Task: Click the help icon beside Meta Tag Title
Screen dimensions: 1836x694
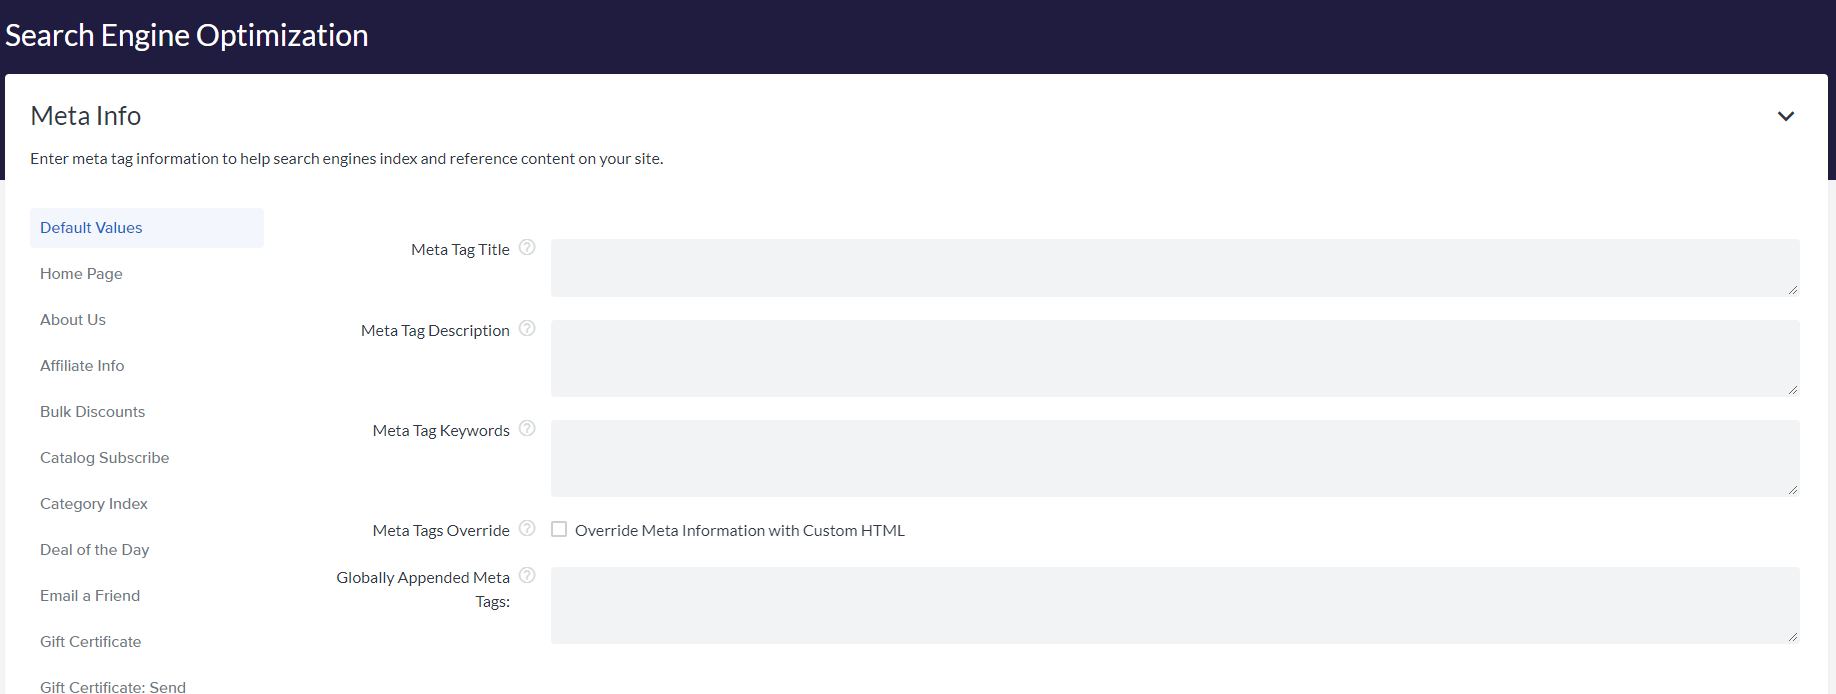Action: pyautogui.click(x=527, y=248)
